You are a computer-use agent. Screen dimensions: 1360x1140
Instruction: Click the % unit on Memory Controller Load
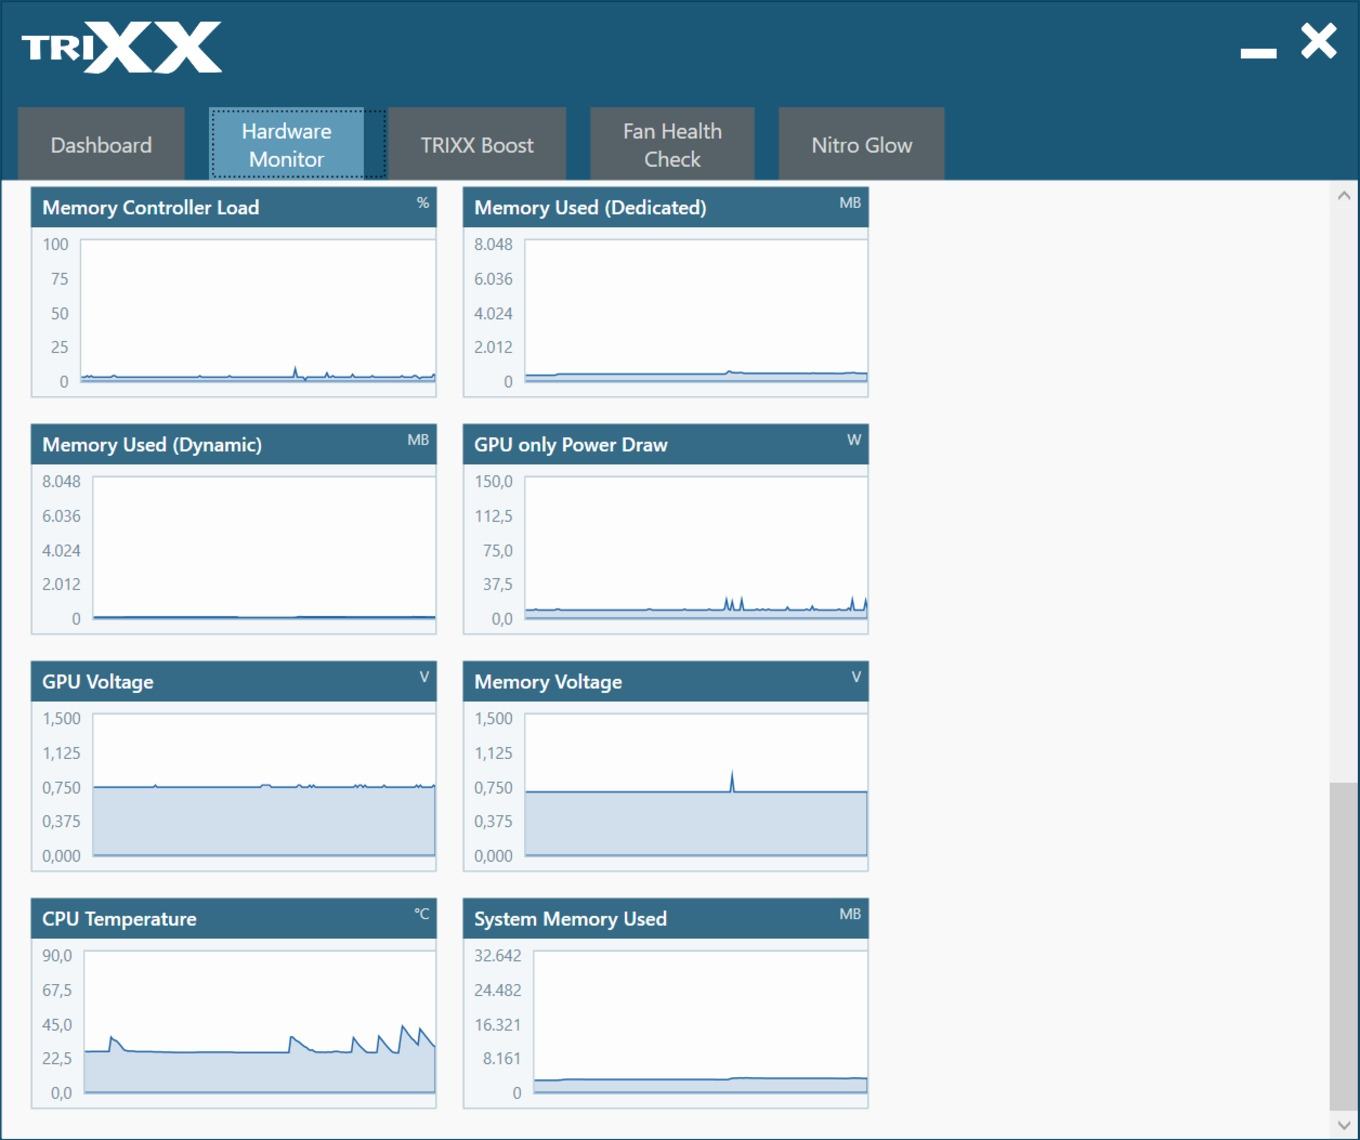[x=423, y=203]
